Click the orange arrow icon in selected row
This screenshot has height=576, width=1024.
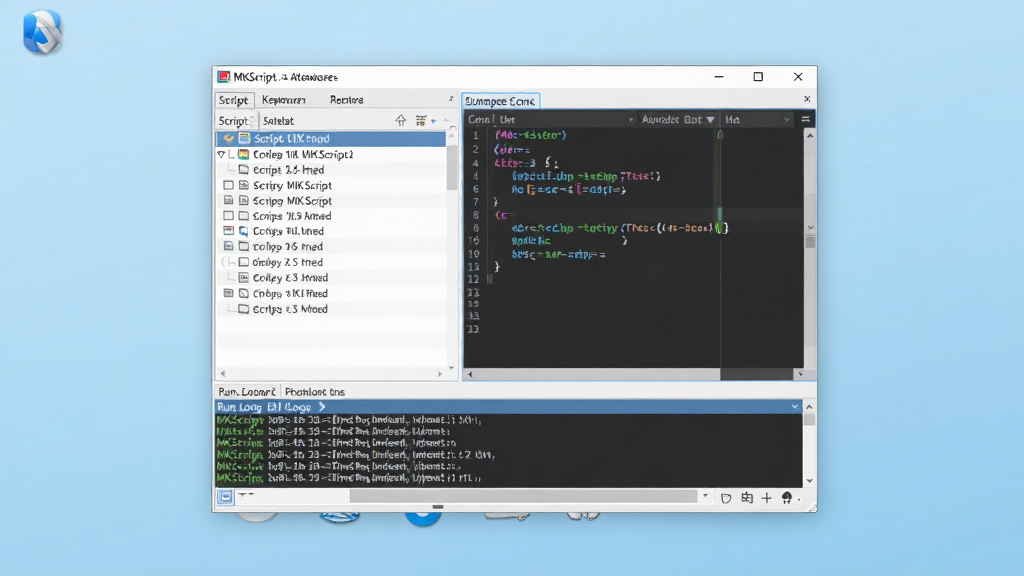coord(228,138)
